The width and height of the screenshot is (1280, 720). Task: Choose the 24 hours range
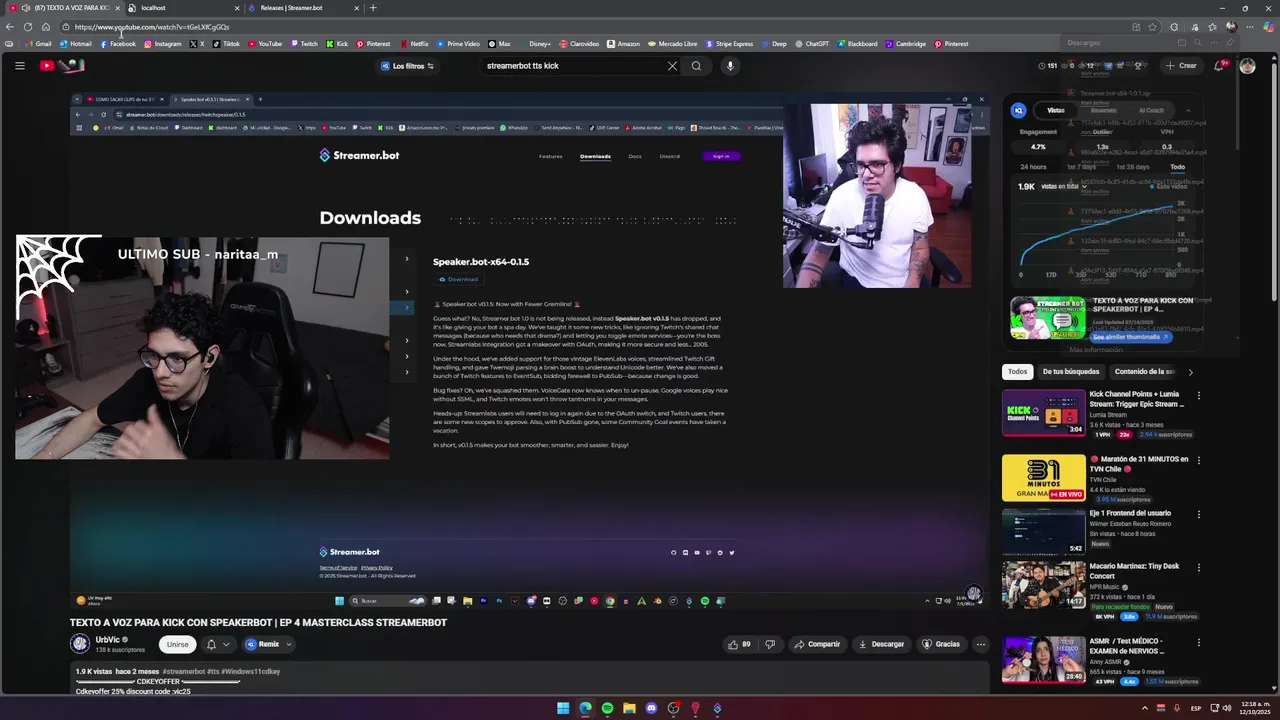pyautogui.click(x=1033, y=167)
